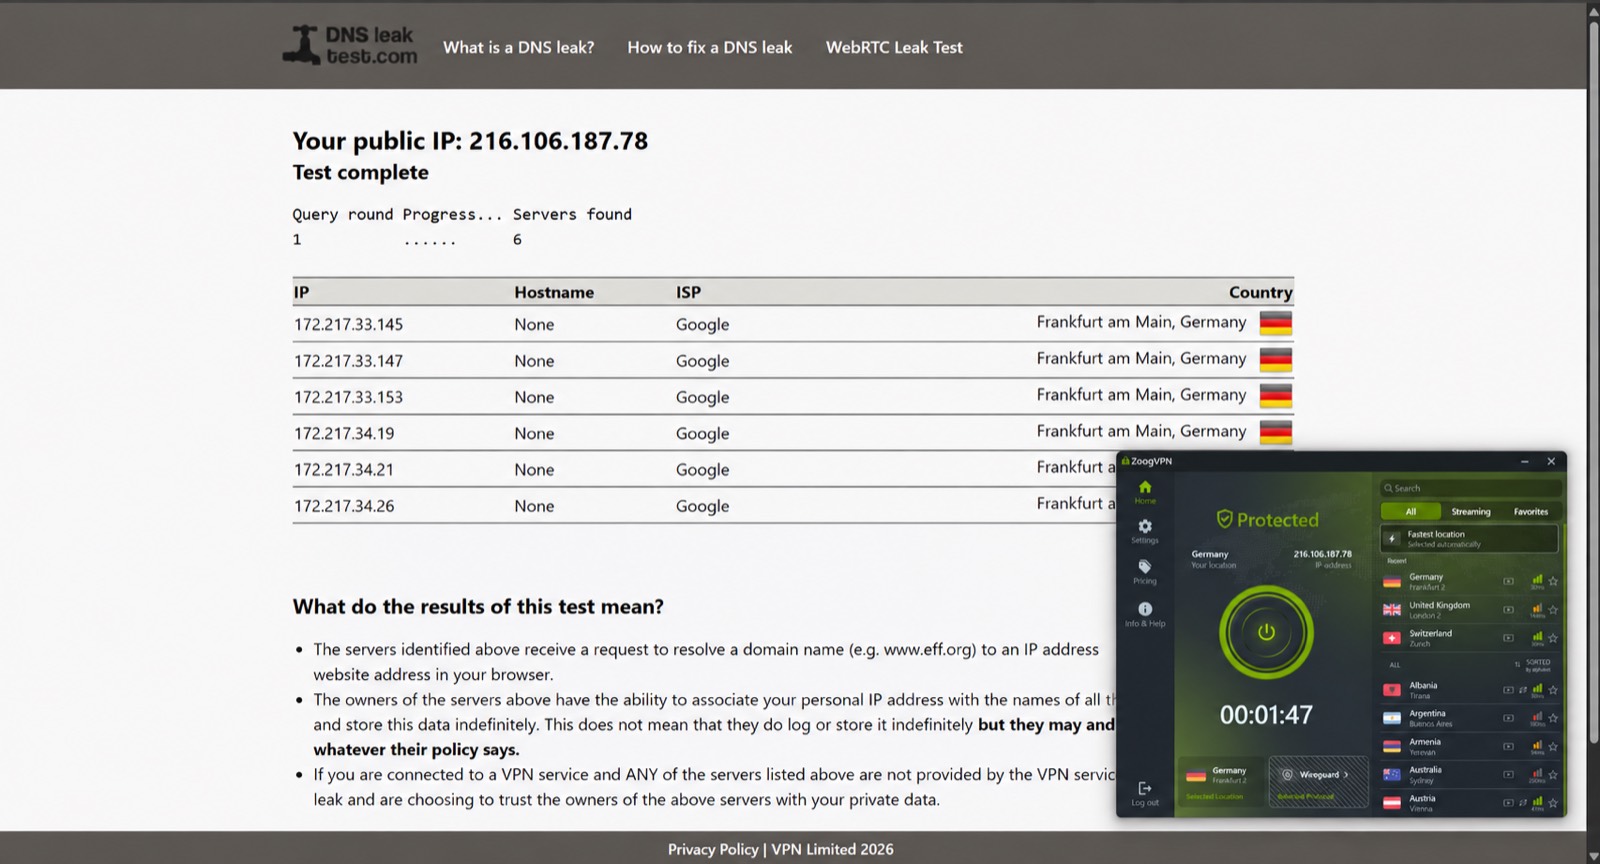The width and height of the screenshot is (1600, 864).
Task: Click the Armenia flag icon
Action: click(1392, 746)
